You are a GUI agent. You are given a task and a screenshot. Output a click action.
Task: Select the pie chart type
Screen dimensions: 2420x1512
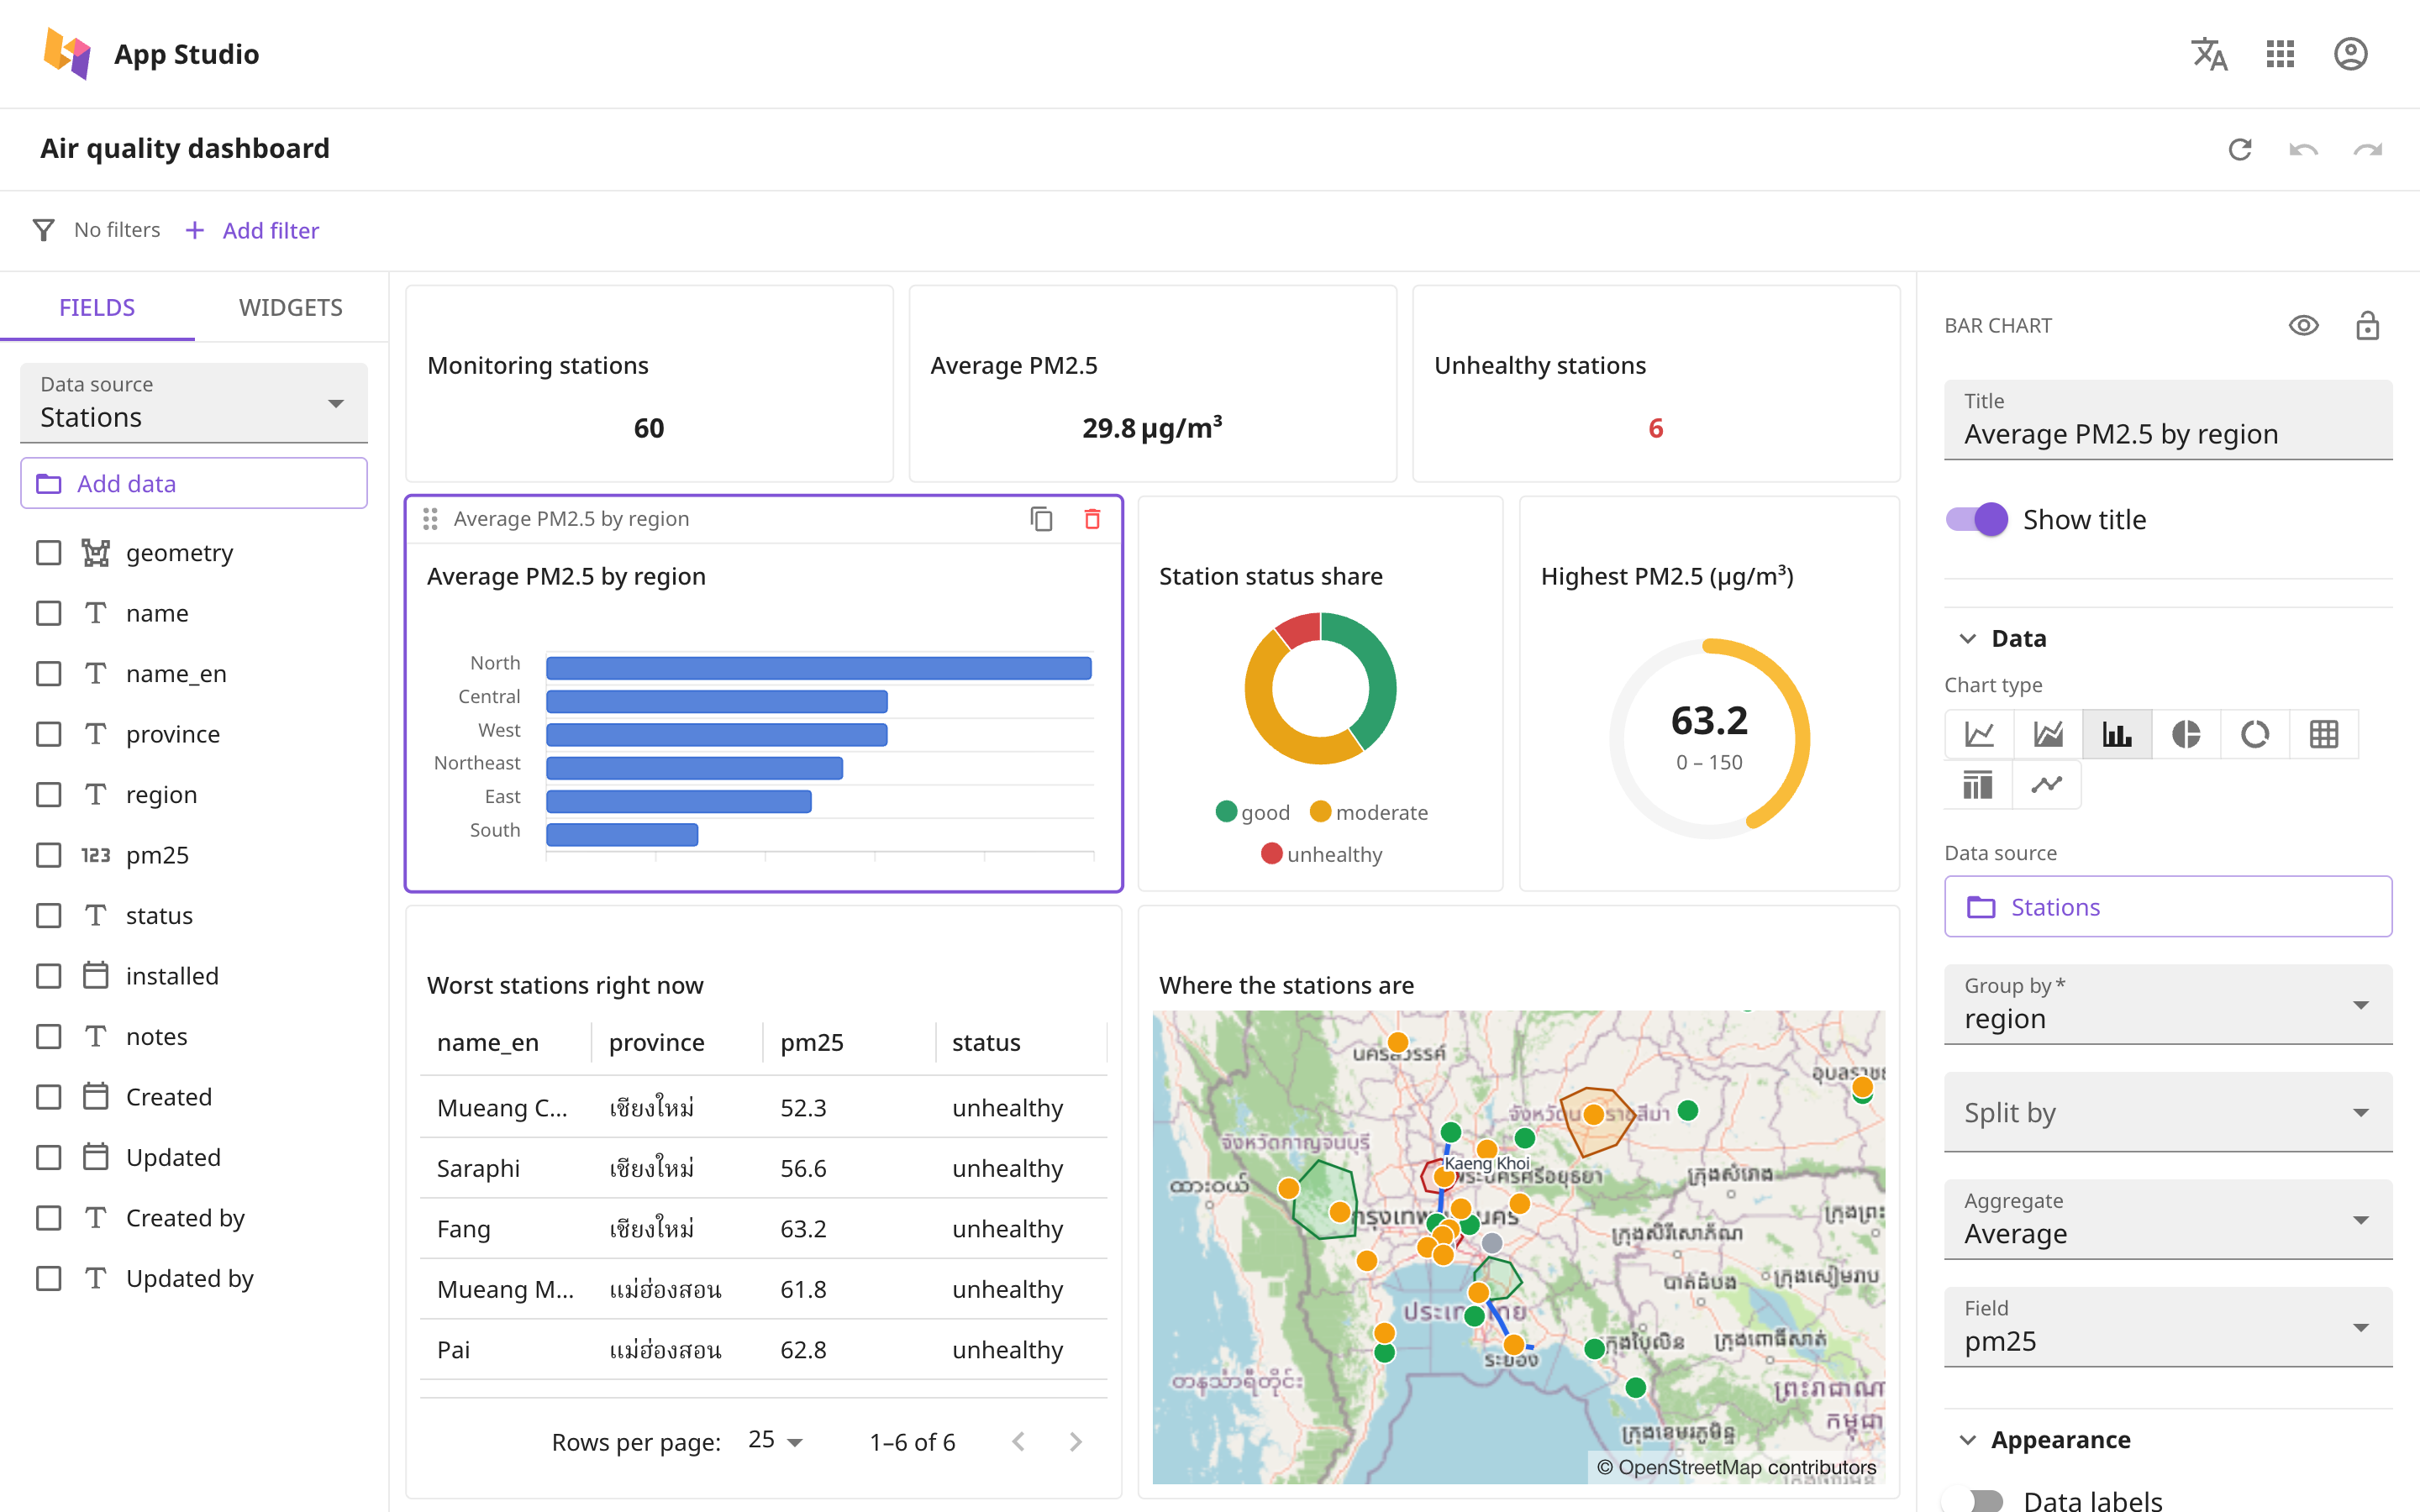pyautogui.click(x=2186, y=735)
